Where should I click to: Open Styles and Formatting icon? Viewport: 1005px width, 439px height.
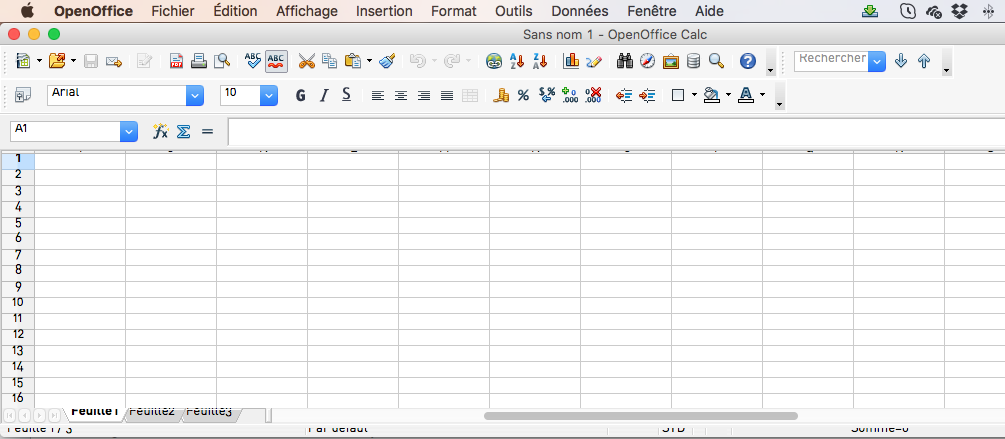(x=23, y=95)
